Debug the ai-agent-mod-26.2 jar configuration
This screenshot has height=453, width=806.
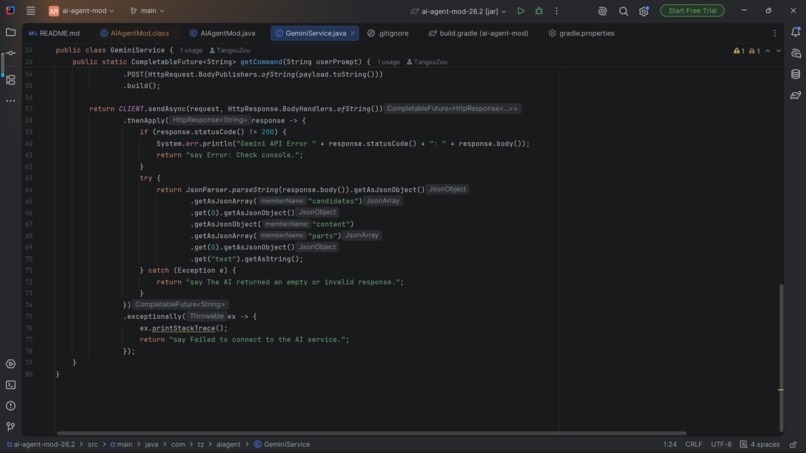(539, 11)
